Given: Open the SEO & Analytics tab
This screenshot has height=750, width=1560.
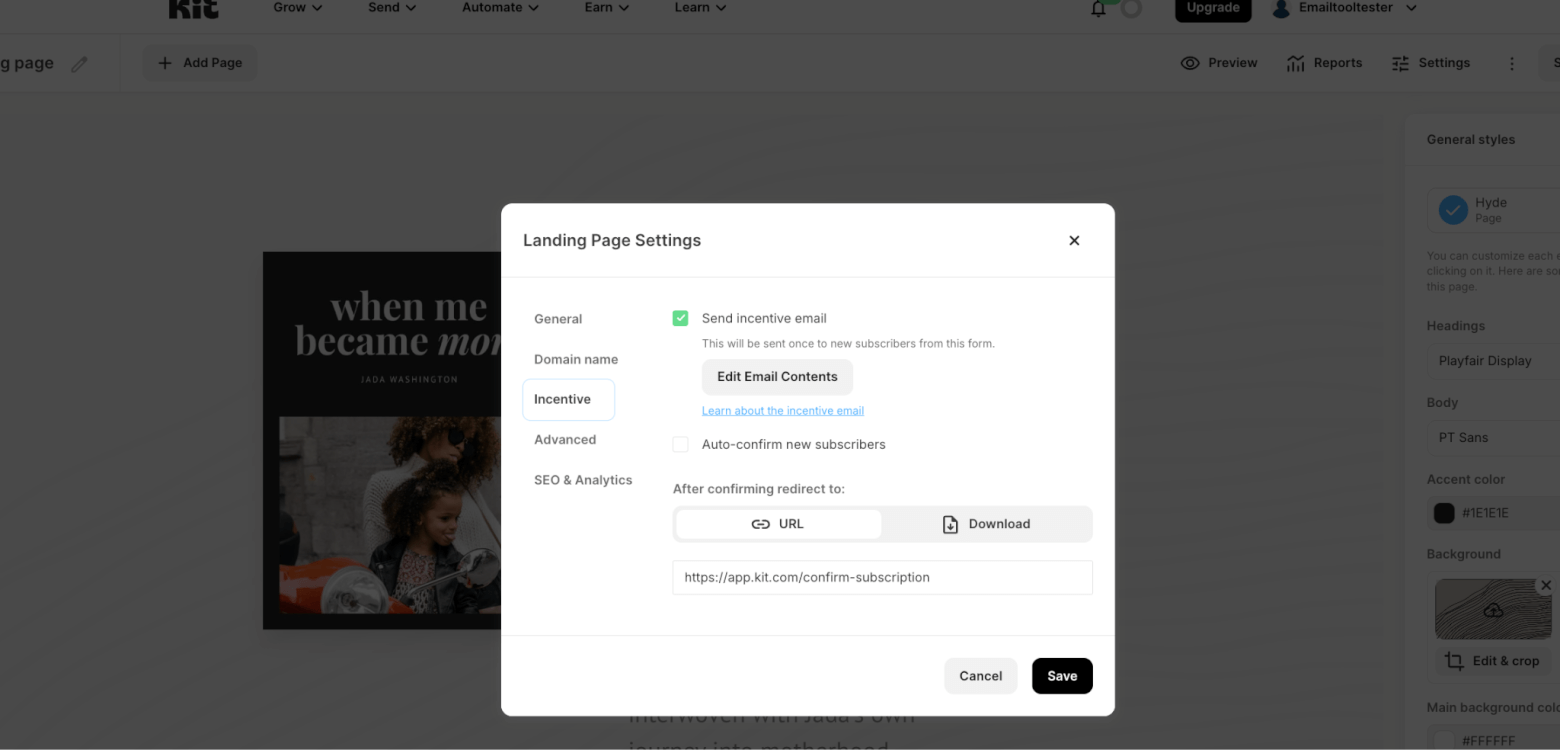Looking at the screenshot, I should (583, 480).
